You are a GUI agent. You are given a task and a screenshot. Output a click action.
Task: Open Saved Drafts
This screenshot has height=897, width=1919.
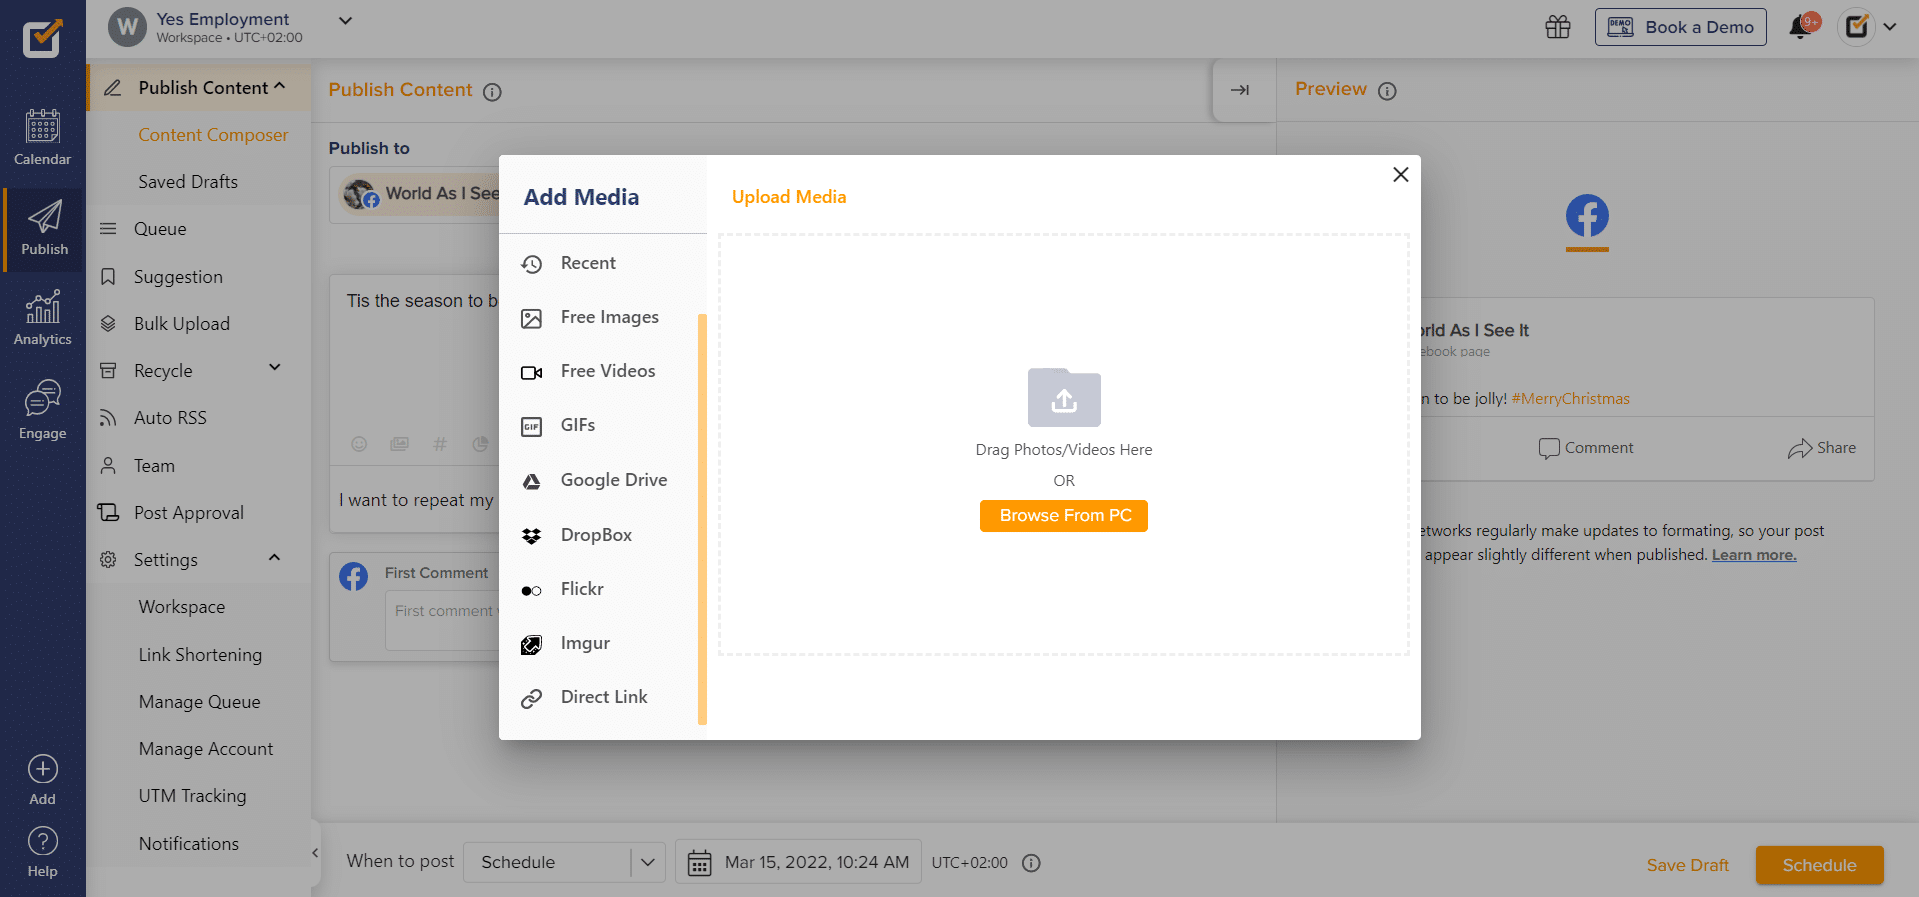pyautogui.click(x=188, y=182)
